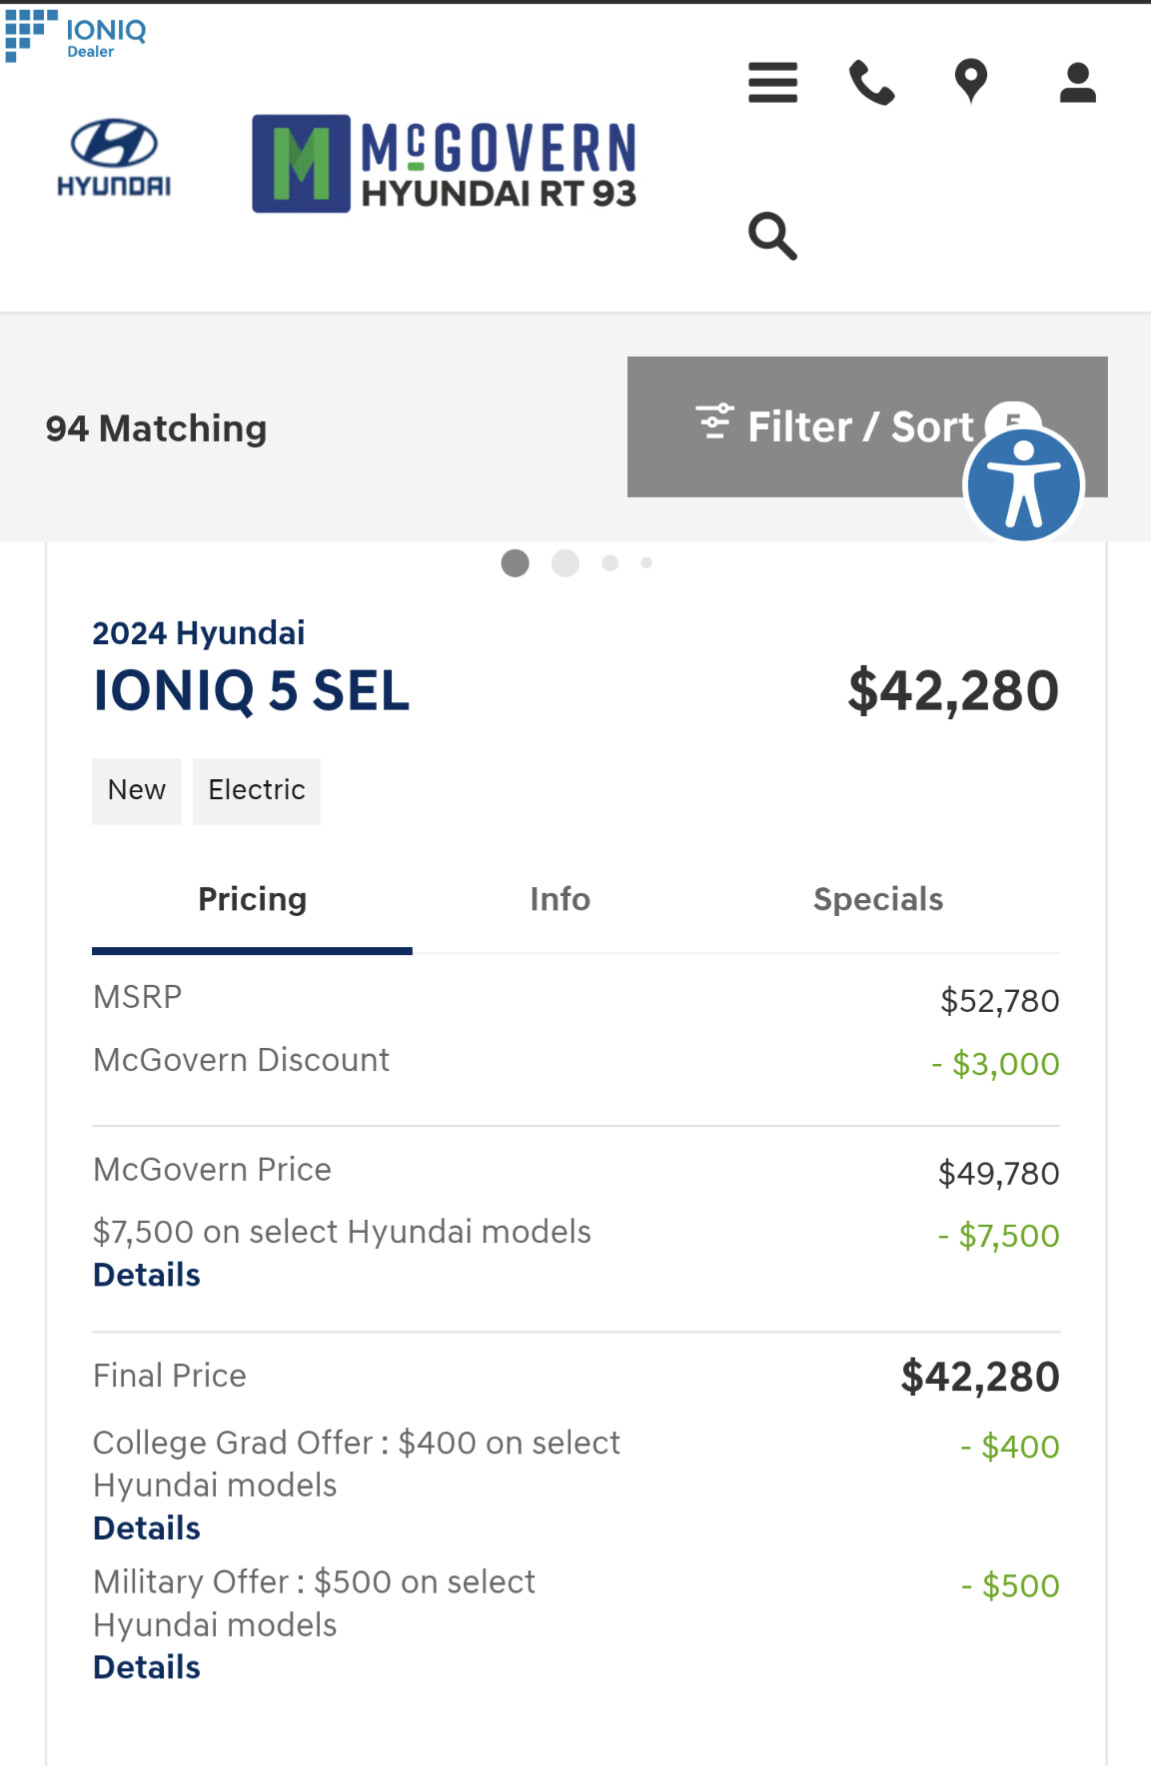The height and width of the screenshot is (1766, 1151).
Task: Open the IONIQ 5 SEL vehicle title
Action: pyautogui.click(x=251, y=690)
